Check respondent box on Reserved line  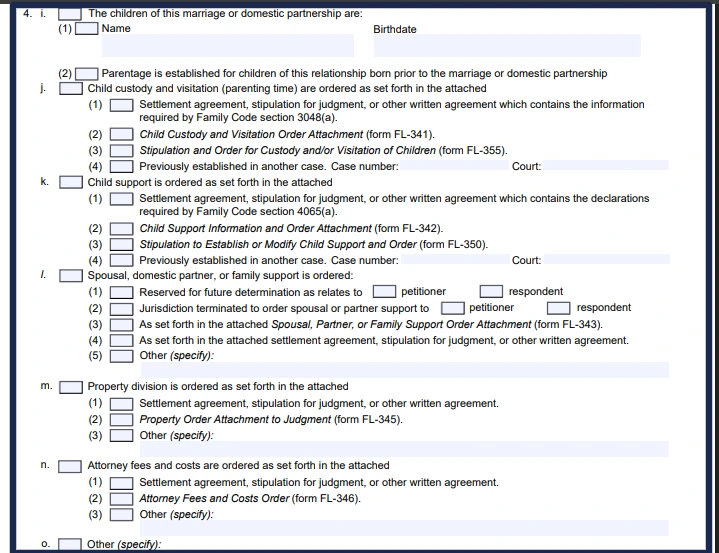pos(491,292)
